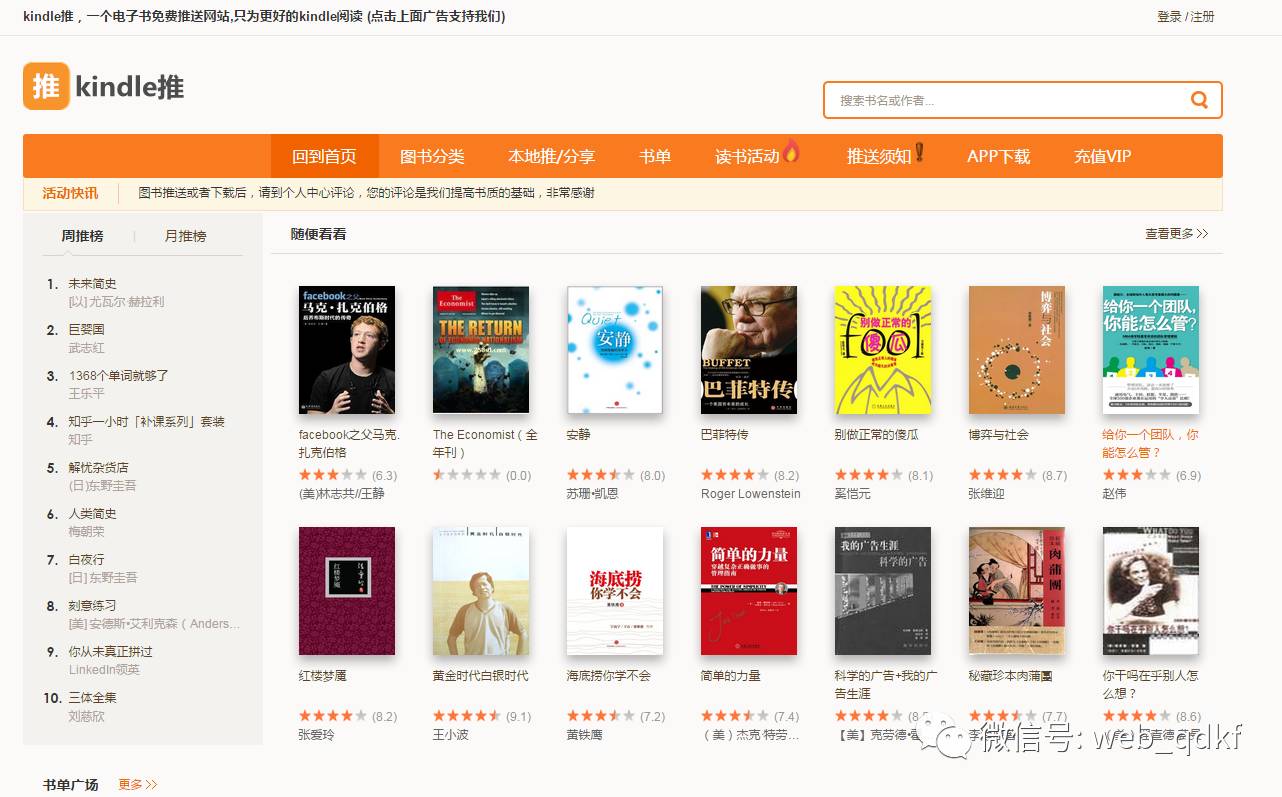Open the title link 博弈与社会

coord(999,435)
